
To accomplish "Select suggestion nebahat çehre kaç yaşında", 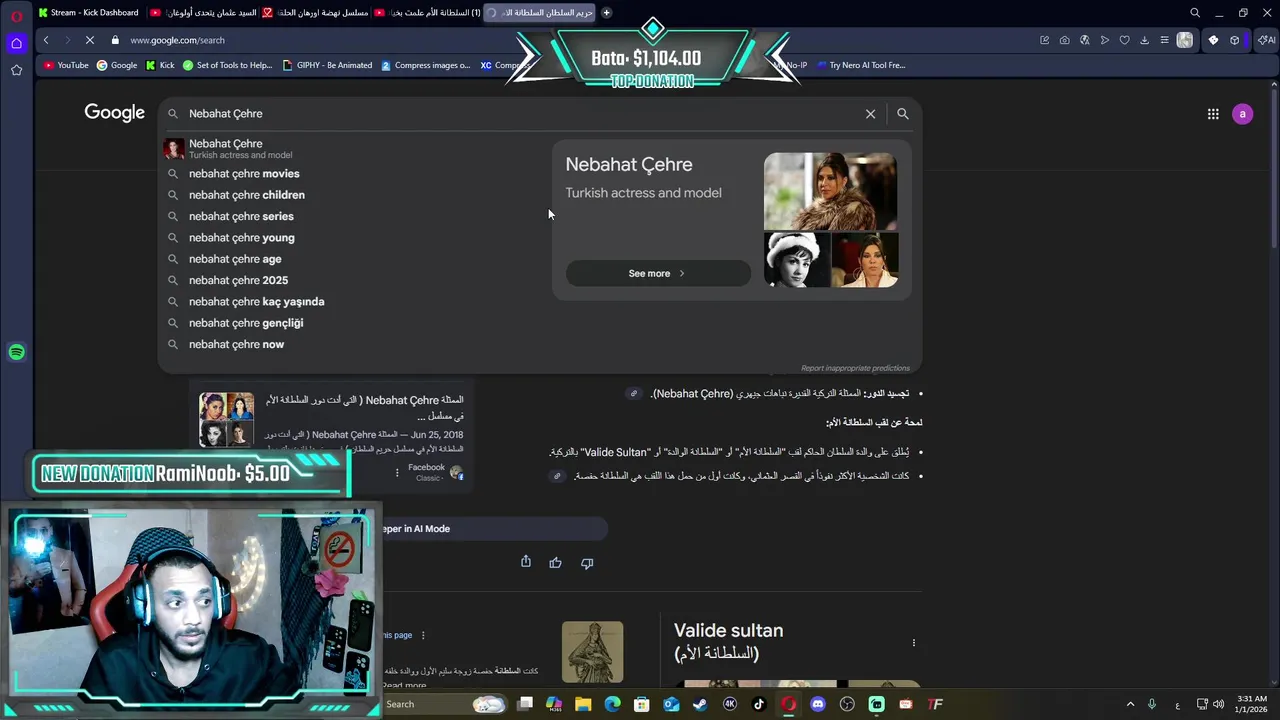I will point(256,302).
